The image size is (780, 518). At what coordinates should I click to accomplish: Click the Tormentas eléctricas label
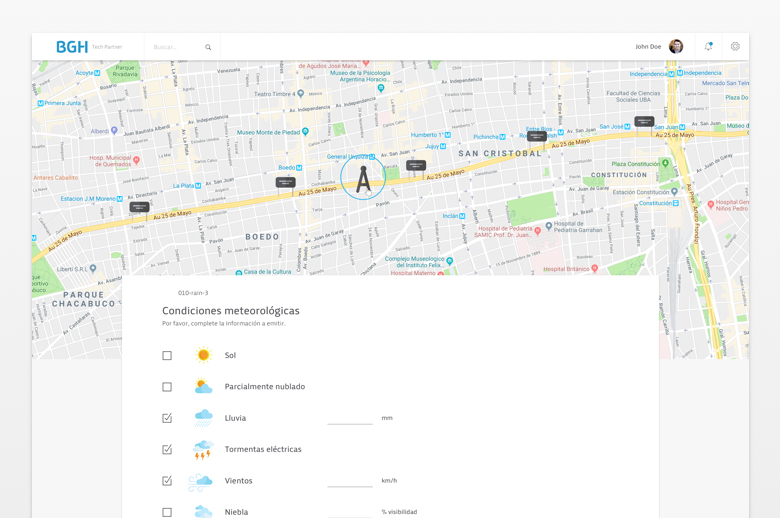click(263, 449)
